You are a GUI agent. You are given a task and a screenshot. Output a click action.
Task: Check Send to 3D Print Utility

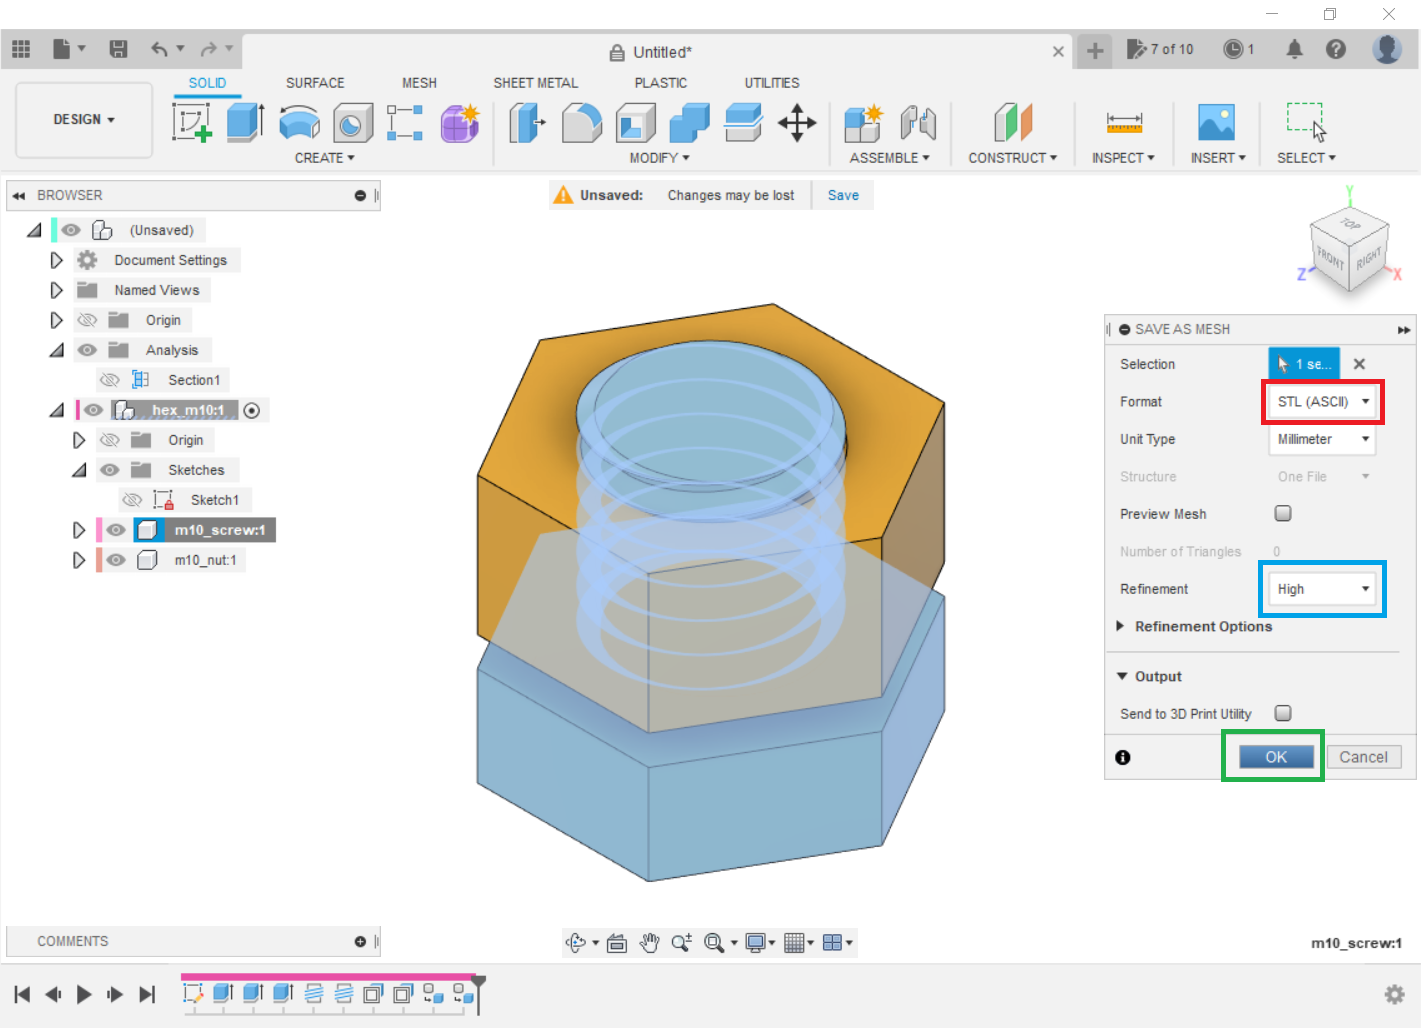pos(1283,713)
